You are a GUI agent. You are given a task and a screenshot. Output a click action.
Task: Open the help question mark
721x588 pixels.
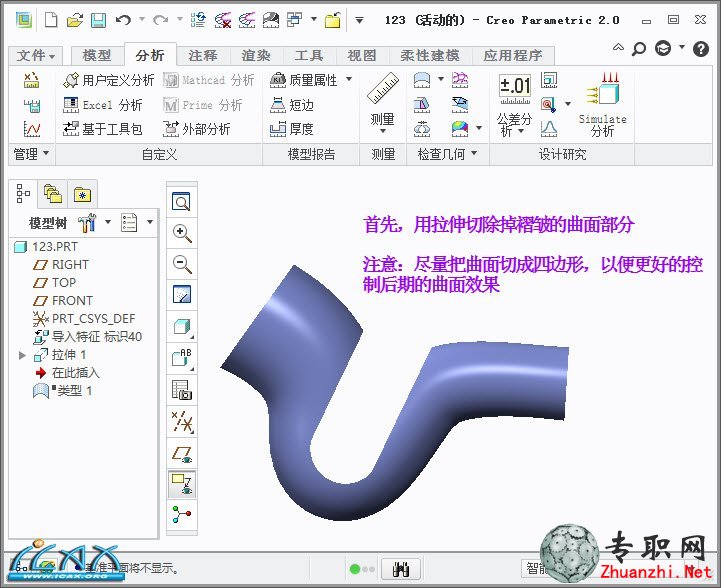click(x=701, y=48)
